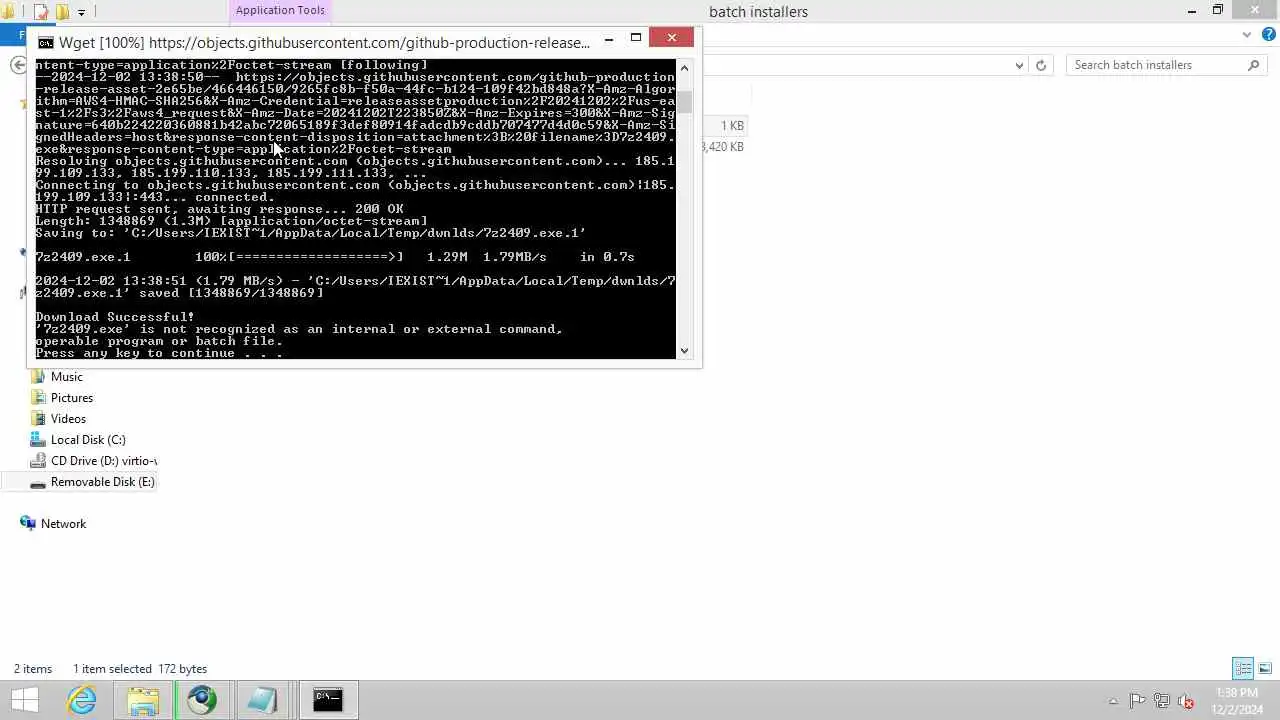The image size is (1280, 720).
Task: Open CD Drive (D:) virtio in navigation pane
Action: point(104,461)
